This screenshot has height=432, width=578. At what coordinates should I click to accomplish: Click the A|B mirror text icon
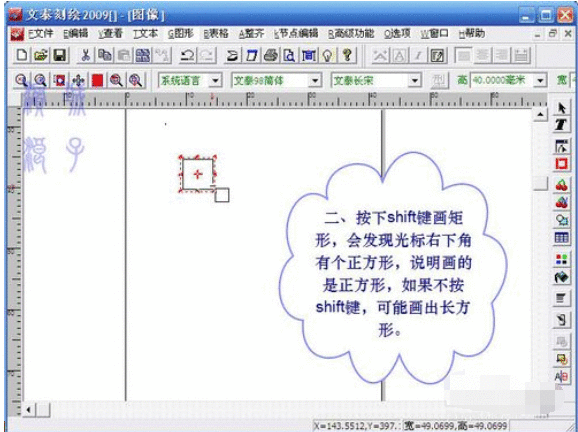pyautogui.click(x=561, y=376)
